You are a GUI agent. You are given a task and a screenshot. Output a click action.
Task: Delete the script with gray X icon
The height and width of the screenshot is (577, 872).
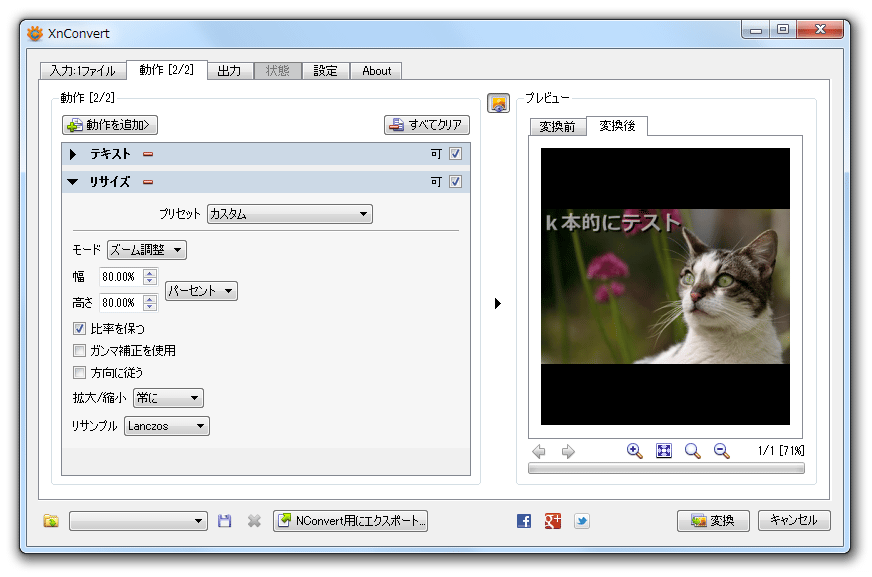coord(254,521)
